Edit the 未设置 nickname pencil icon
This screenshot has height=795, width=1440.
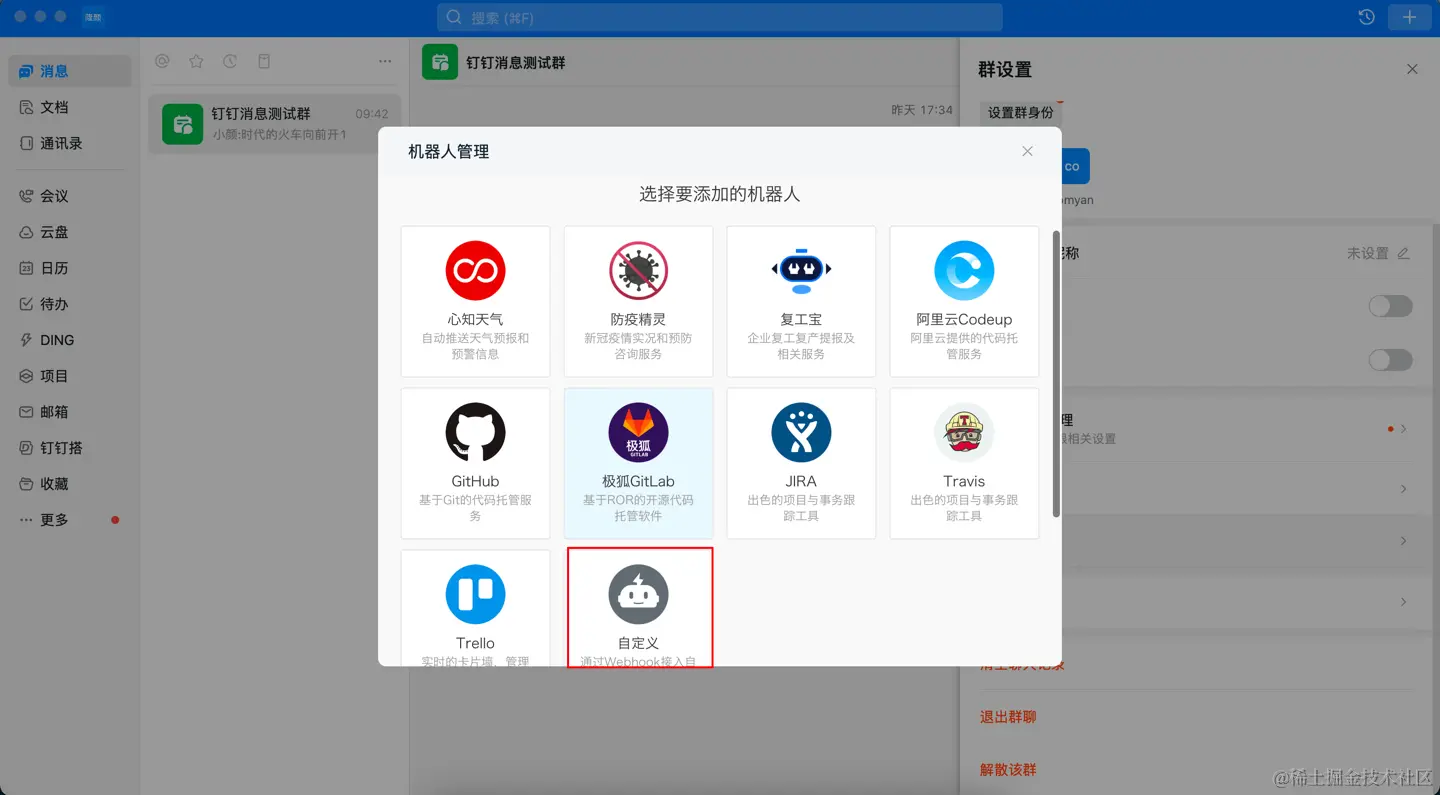pos(1403,253)
